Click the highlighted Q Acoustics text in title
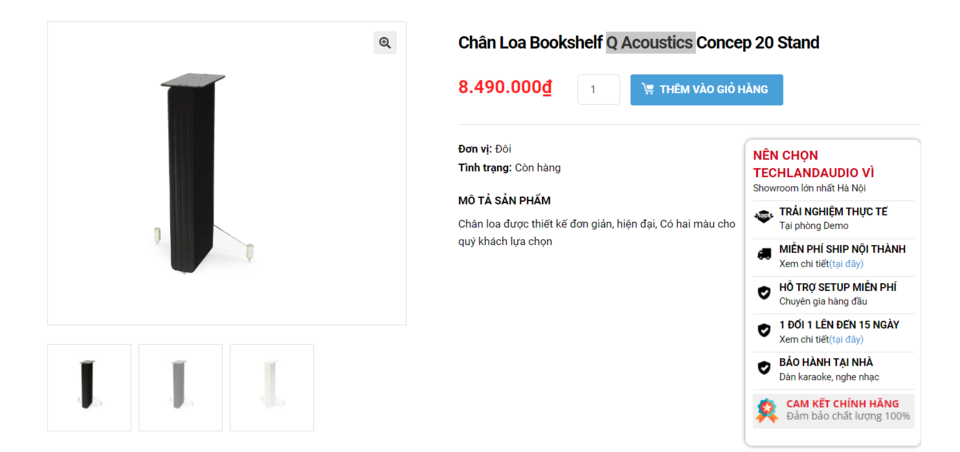Viewport: 960px width, 452px height. [650, 42]
